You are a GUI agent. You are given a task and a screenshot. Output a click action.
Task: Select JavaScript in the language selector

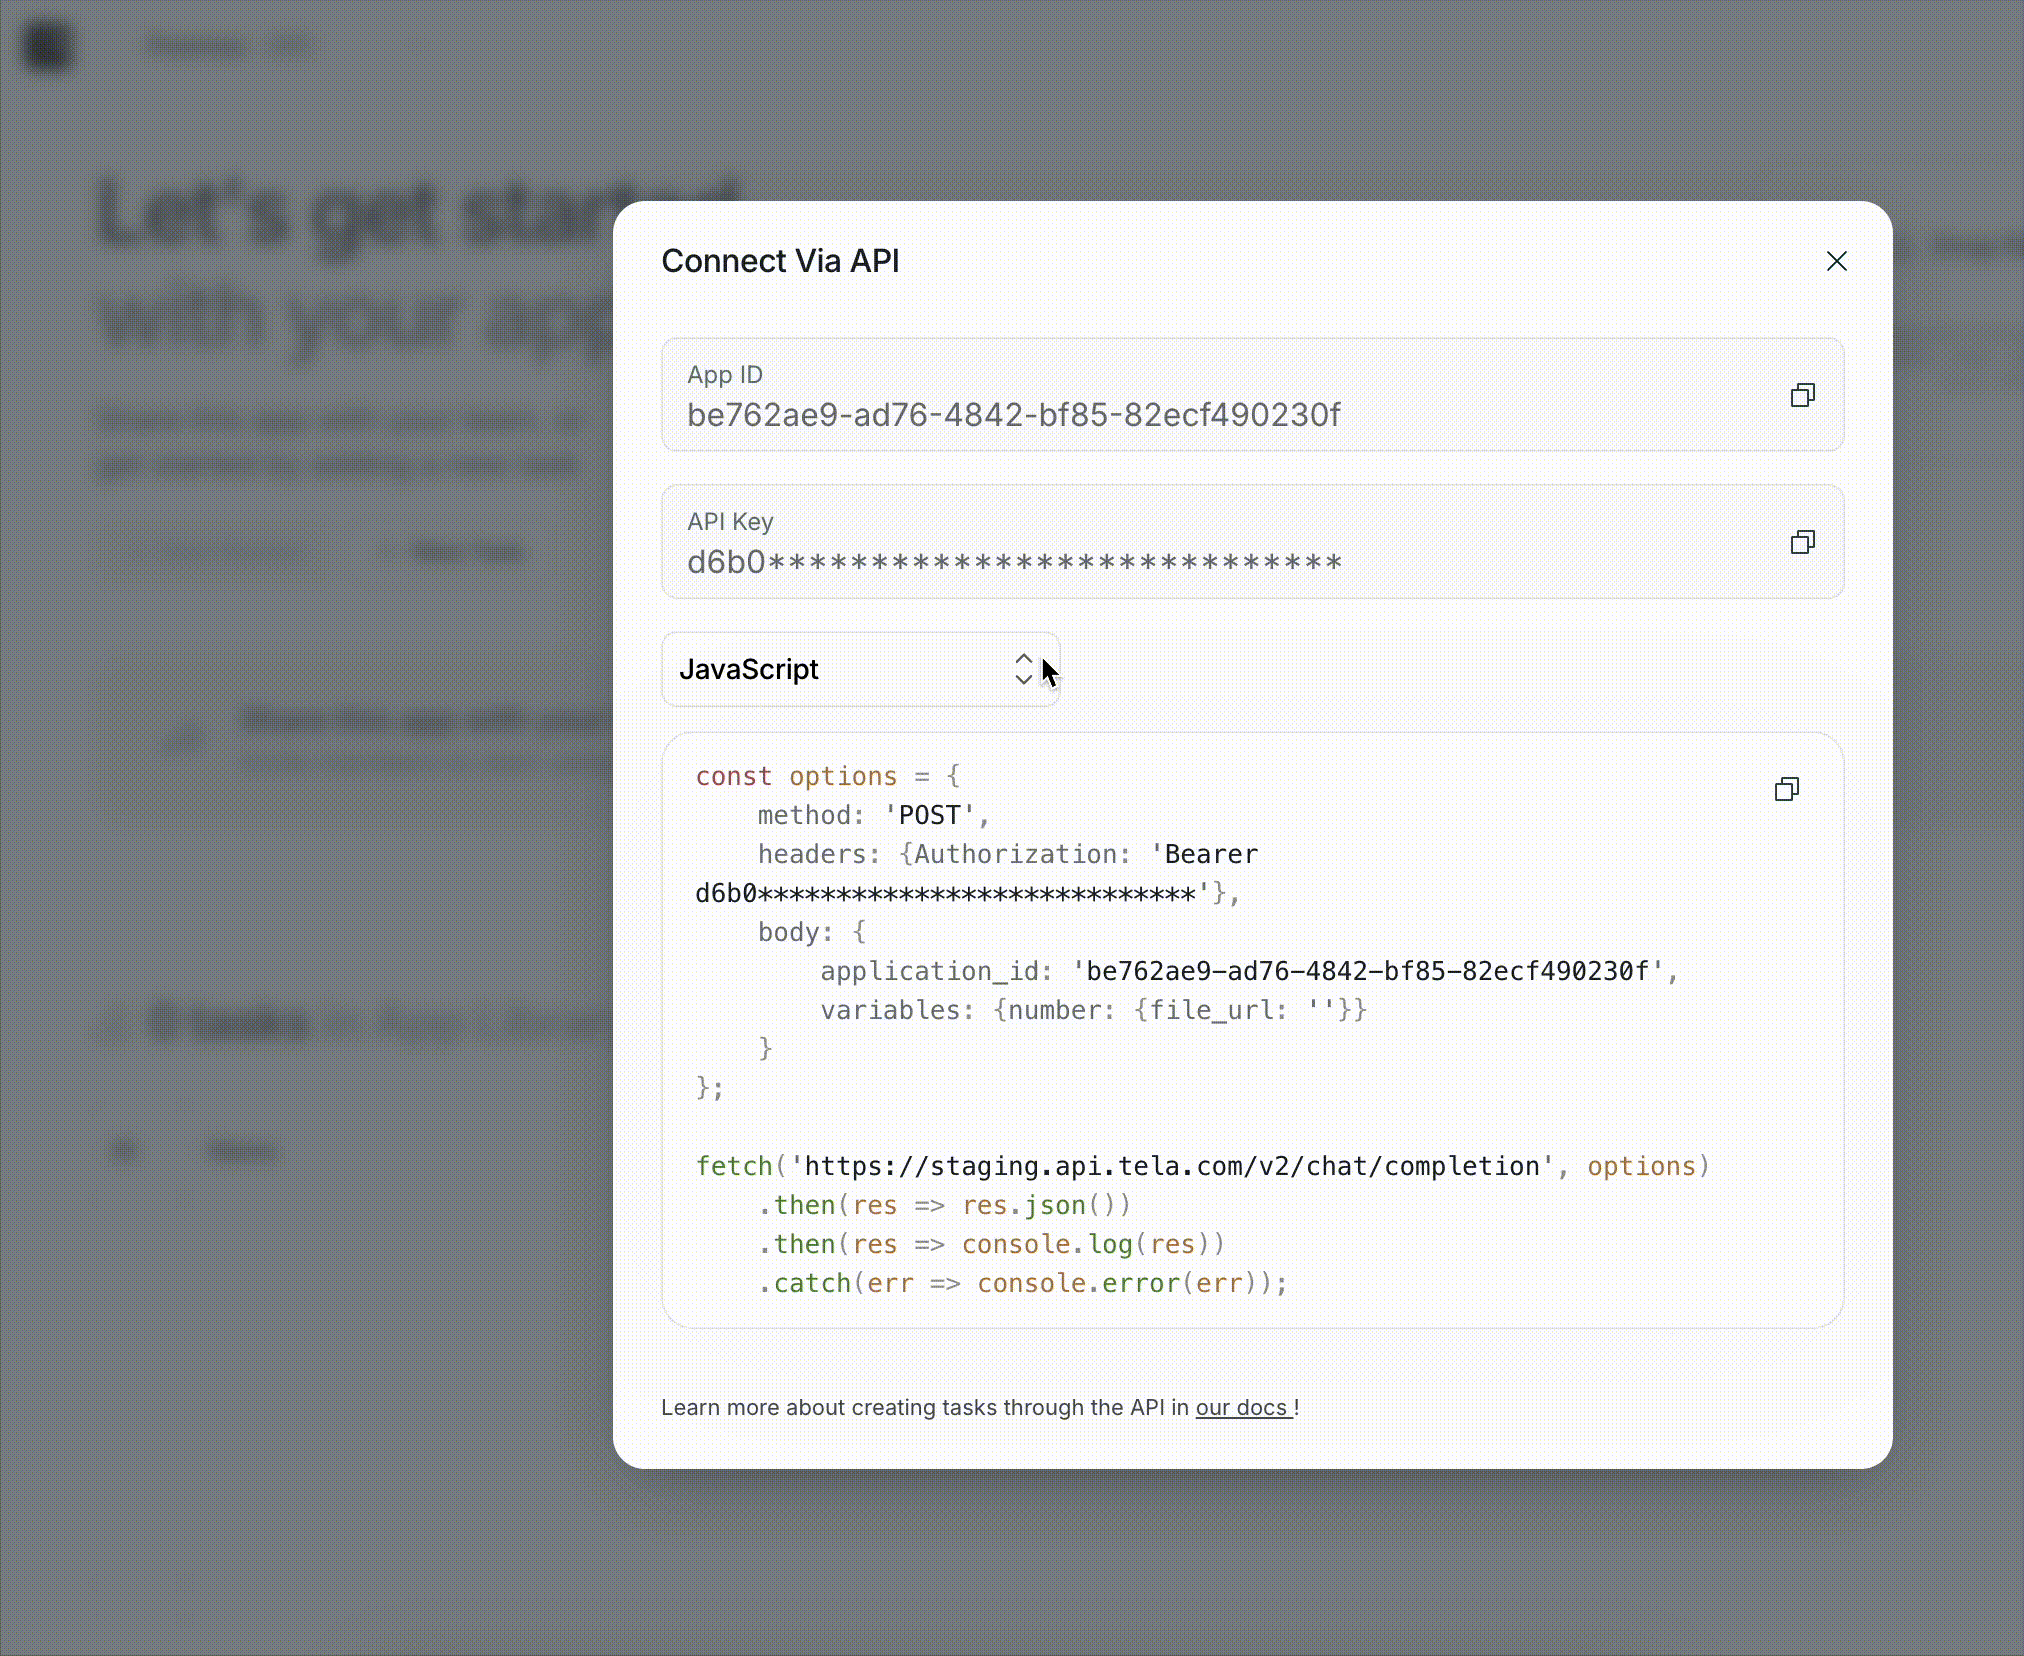pos(750,670)
